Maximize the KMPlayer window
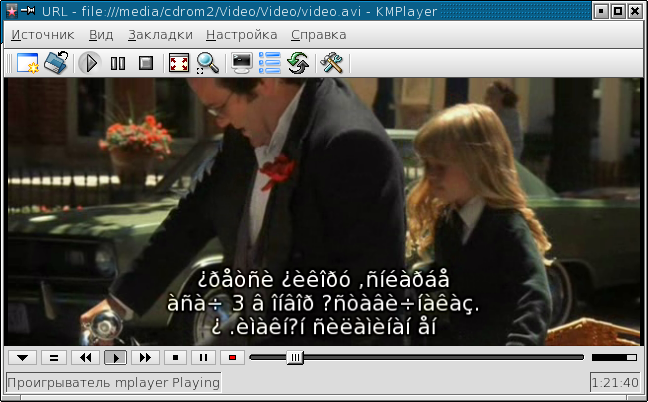Image resolution: width=648 pixels, height=402 pixels. click(x=618, y=11)
